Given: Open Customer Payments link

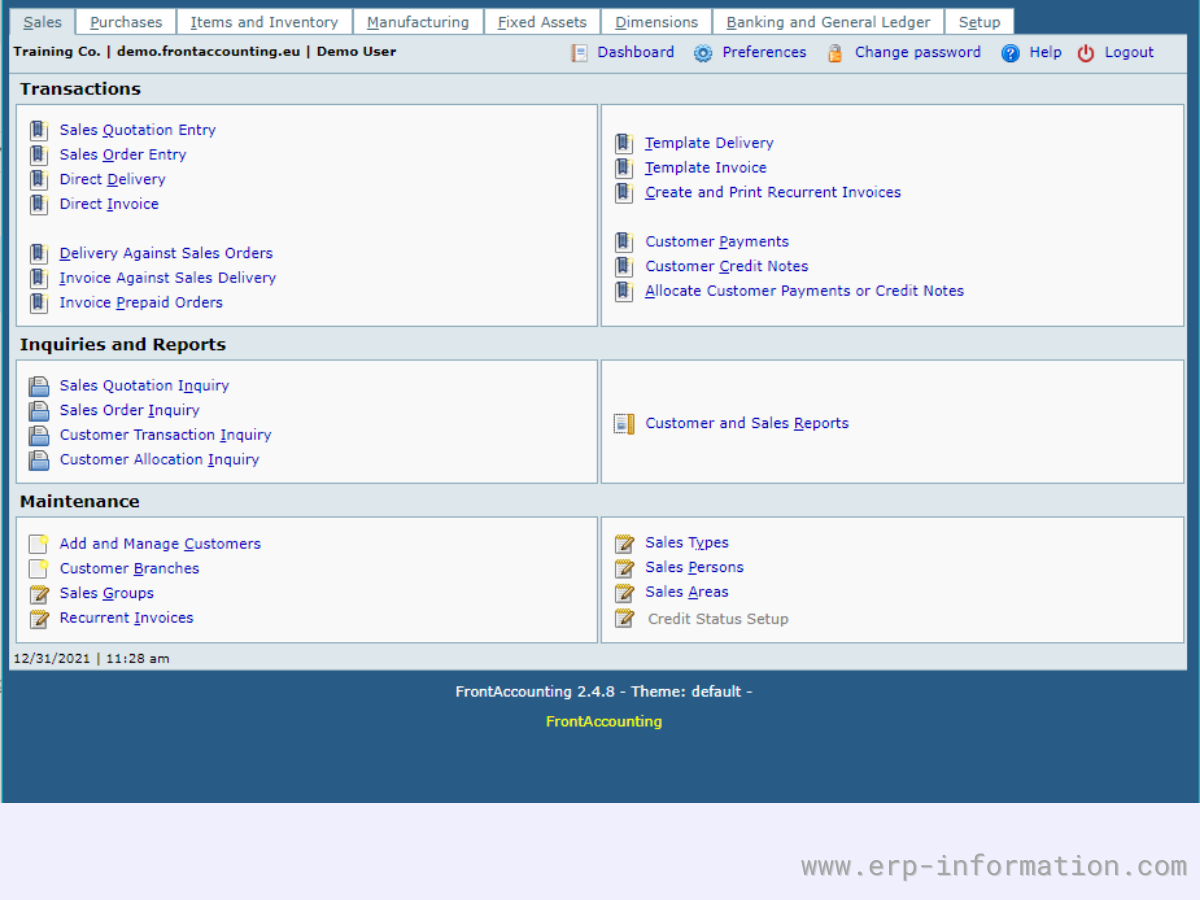Looking at the screenshot, I should click(717, 242).
